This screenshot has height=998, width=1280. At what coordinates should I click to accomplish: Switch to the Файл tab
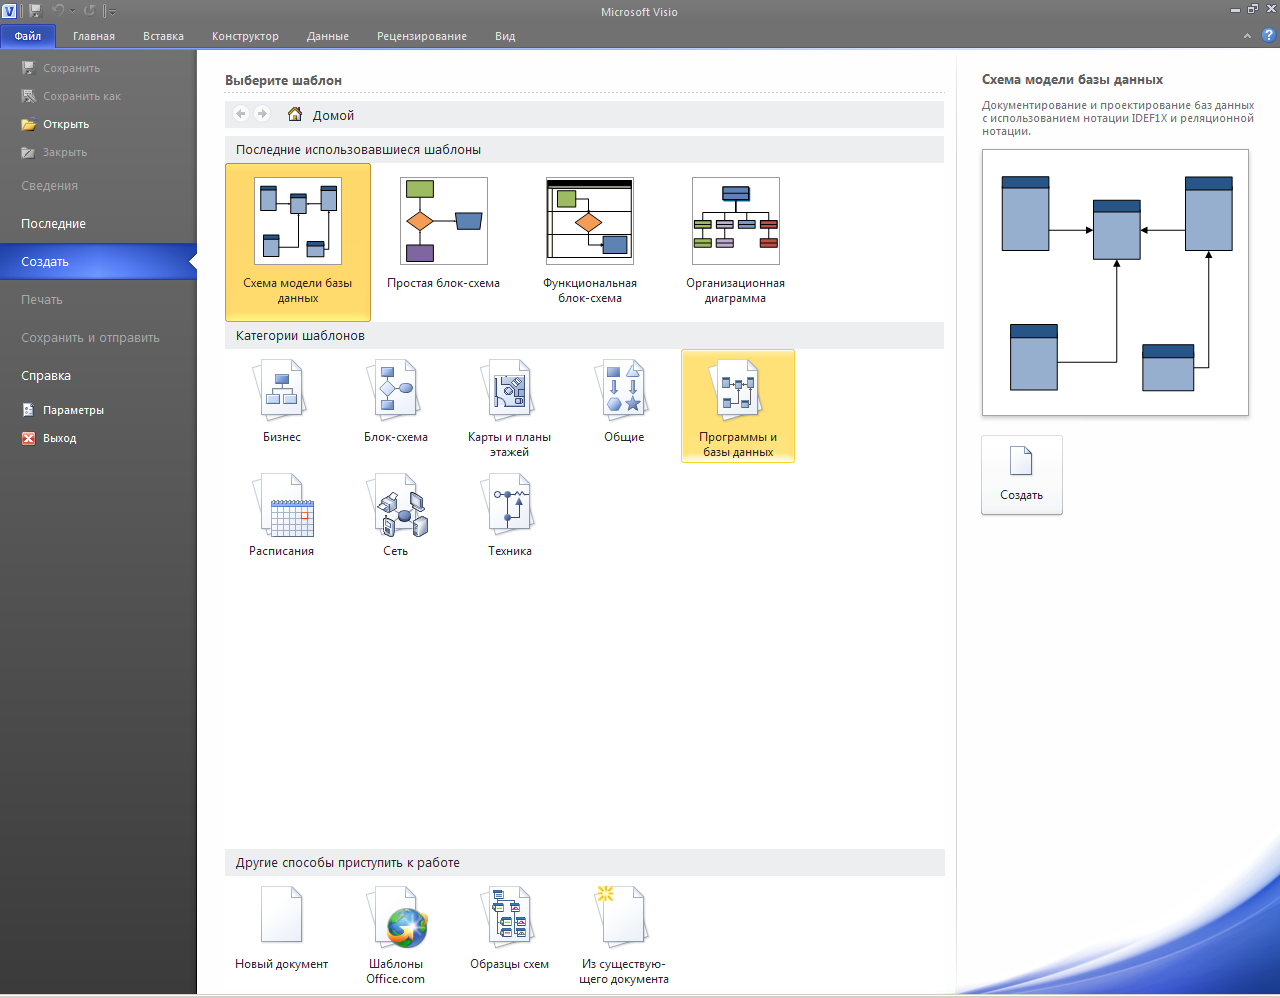click(28, 36)
